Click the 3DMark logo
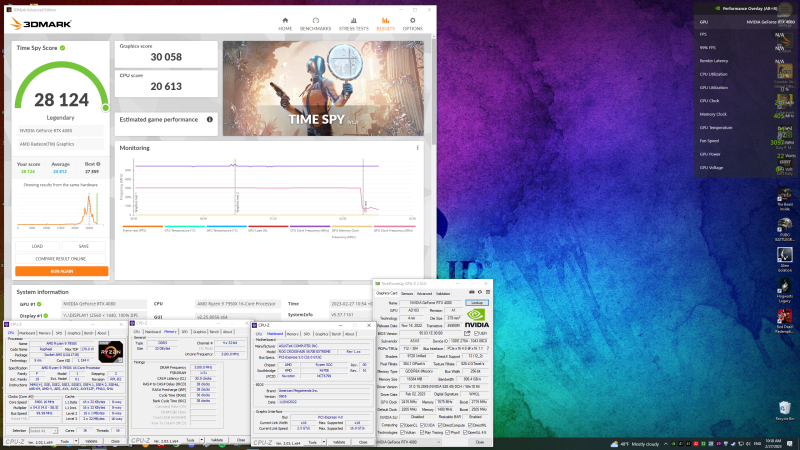This screenshot has height=450, width=800. click(x=41, y=23)
